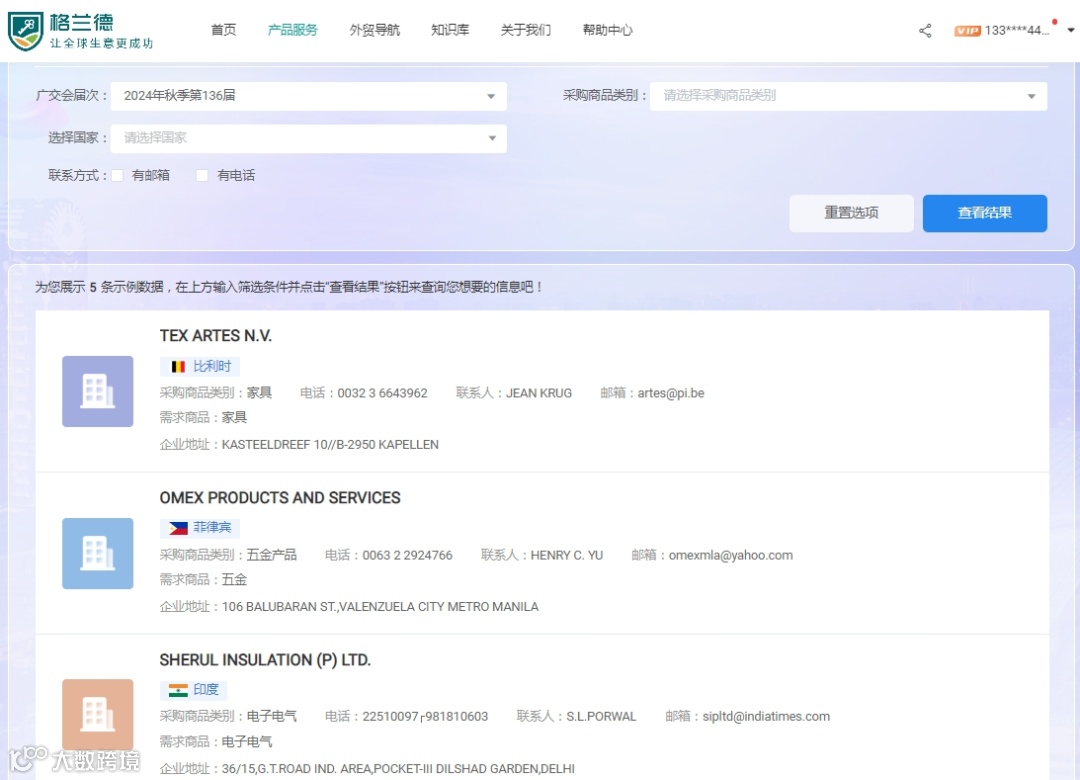Click contact name HENRY C. YU
1080x780 pixels.
pyautogui.click(x=567, y=555)
